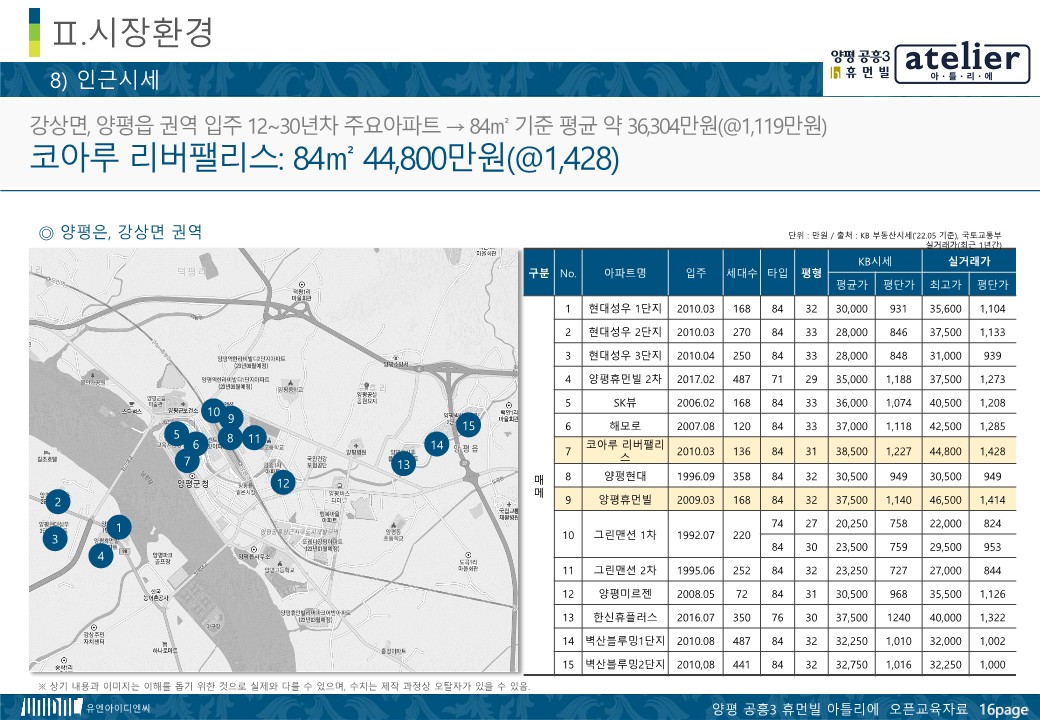
Task: Click the 1992.07 move-in date cell
Action: 695,535
